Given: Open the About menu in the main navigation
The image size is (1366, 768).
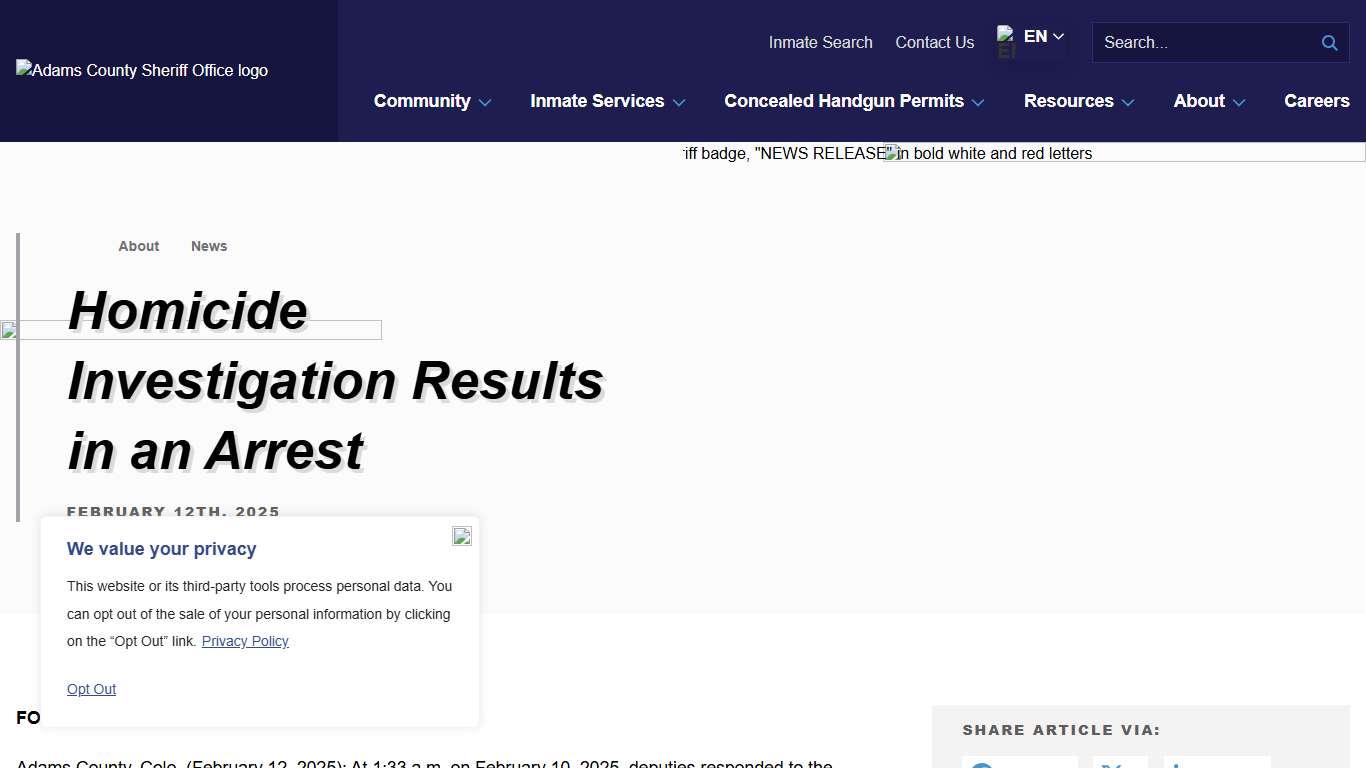Looking at the screenshot, I should tap(1209, 101).
